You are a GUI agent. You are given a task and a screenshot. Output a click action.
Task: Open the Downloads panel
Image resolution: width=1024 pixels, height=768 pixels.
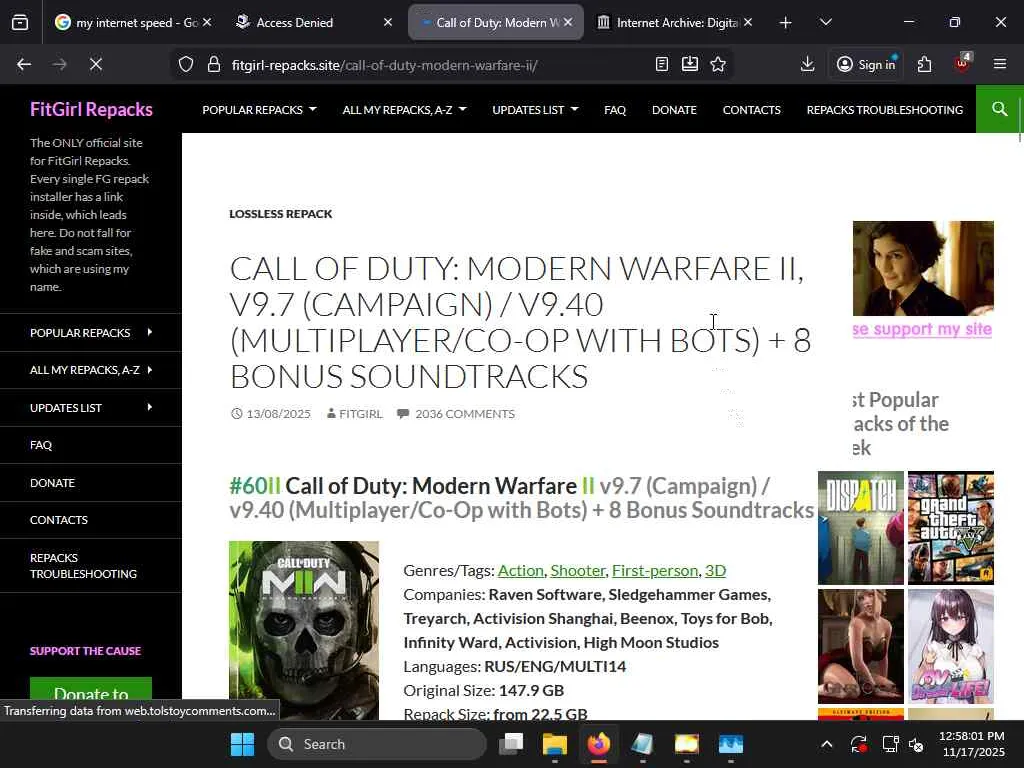tap(807, 64)
